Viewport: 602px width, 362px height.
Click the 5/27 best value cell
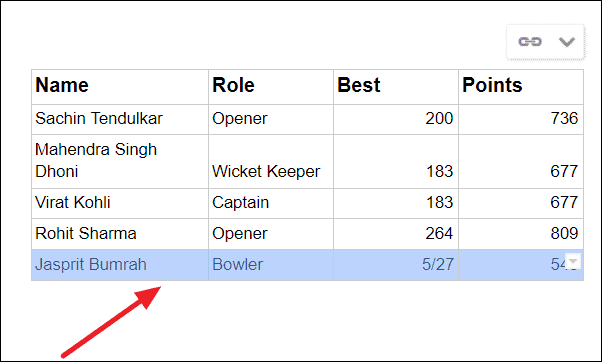(396, 265)
